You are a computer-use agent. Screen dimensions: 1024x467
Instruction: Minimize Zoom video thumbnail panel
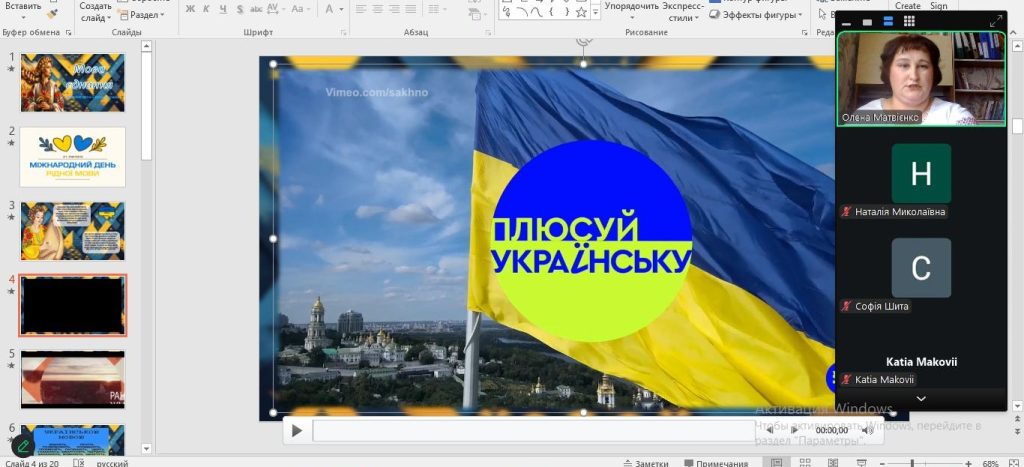tap(846, 22)
